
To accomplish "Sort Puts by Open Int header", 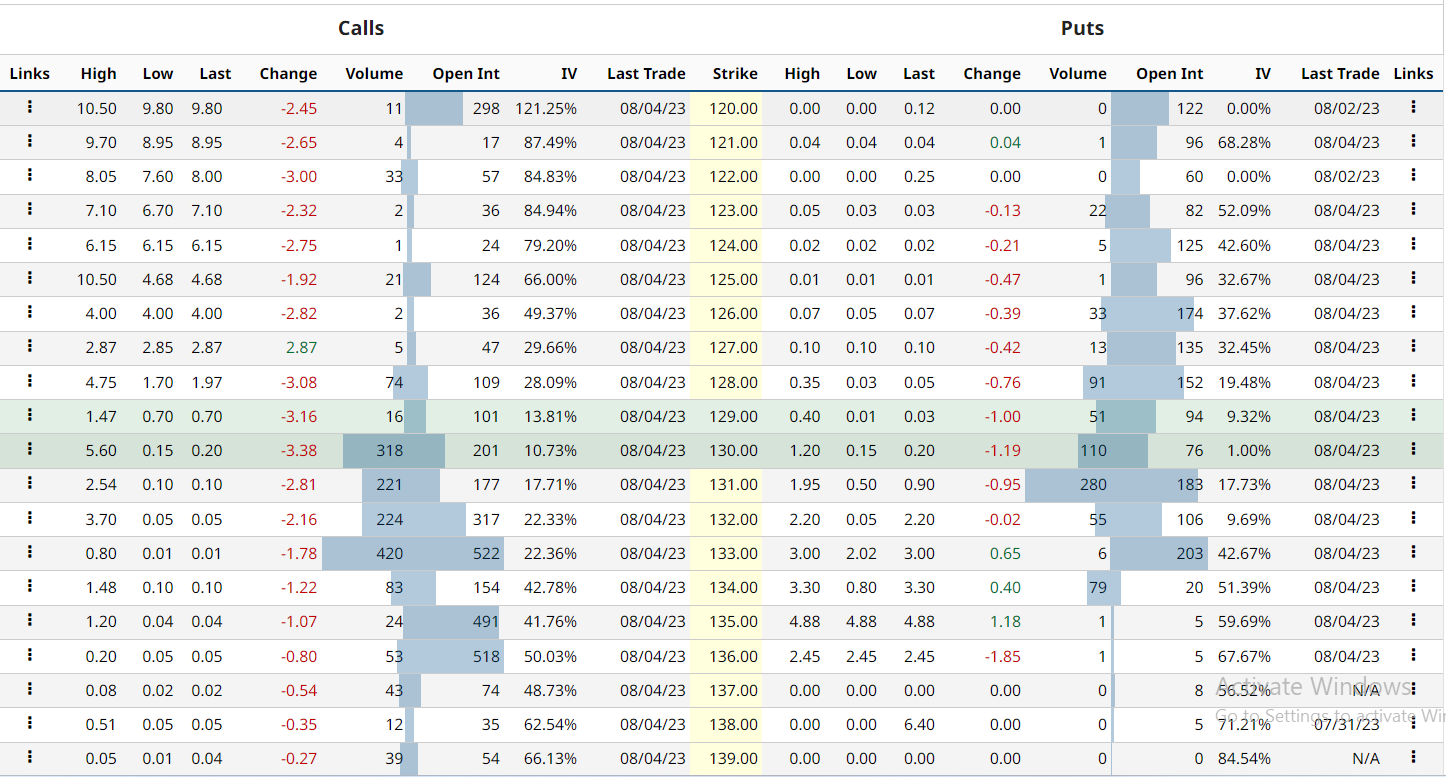I will pyautogui.click(x=1170, y=73).
